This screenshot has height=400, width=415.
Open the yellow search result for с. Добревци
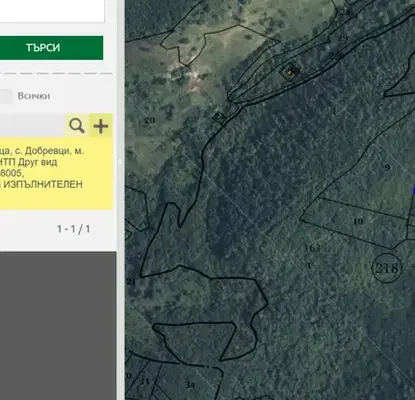[56, 173]
